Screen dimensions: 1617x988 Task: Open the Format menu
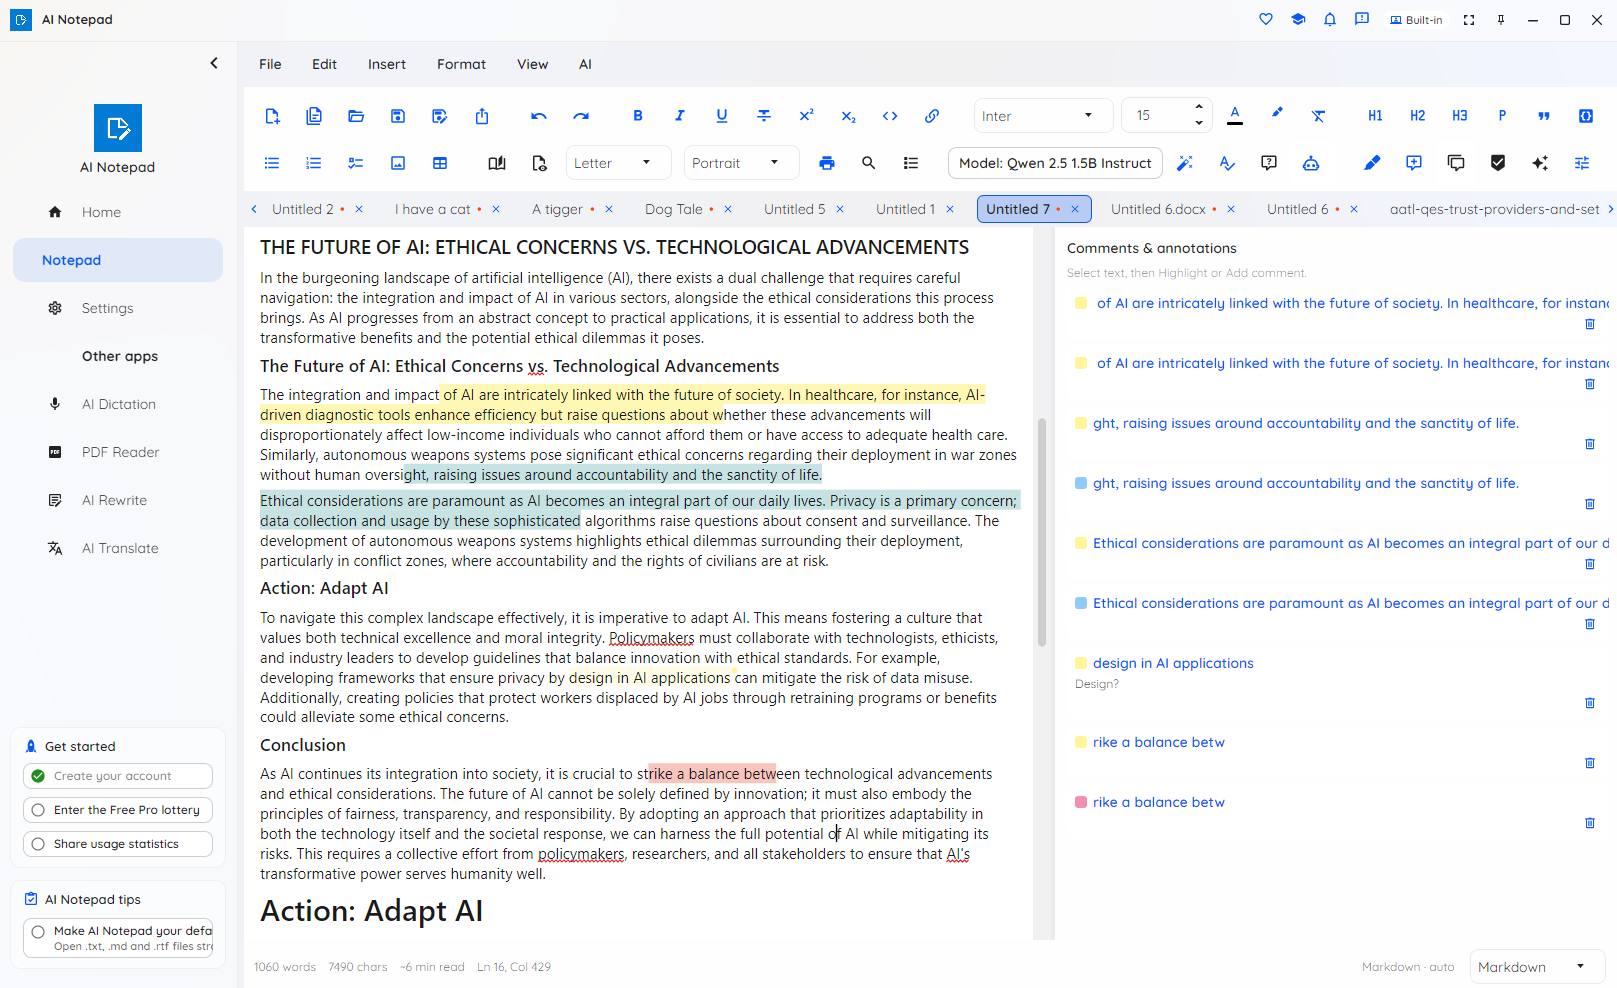pos(461,64)
